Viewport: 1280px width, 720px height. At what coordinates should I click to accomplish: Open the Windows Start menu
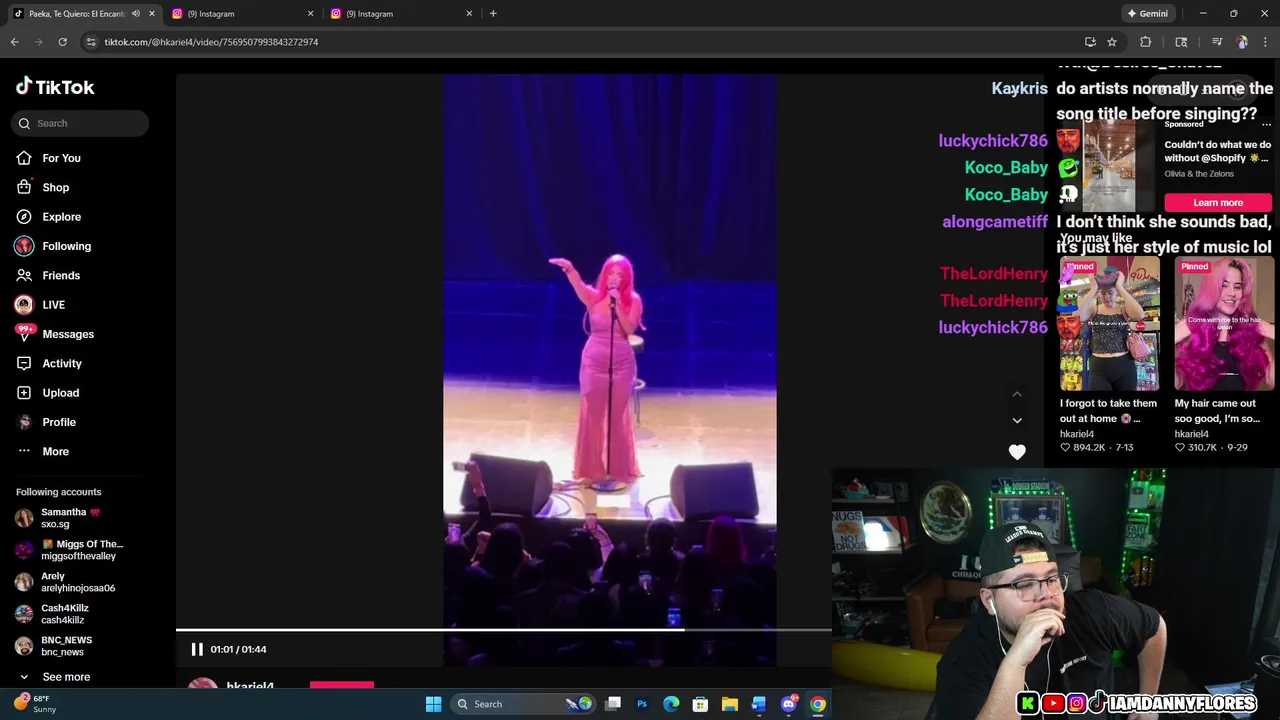coord(433,704)
